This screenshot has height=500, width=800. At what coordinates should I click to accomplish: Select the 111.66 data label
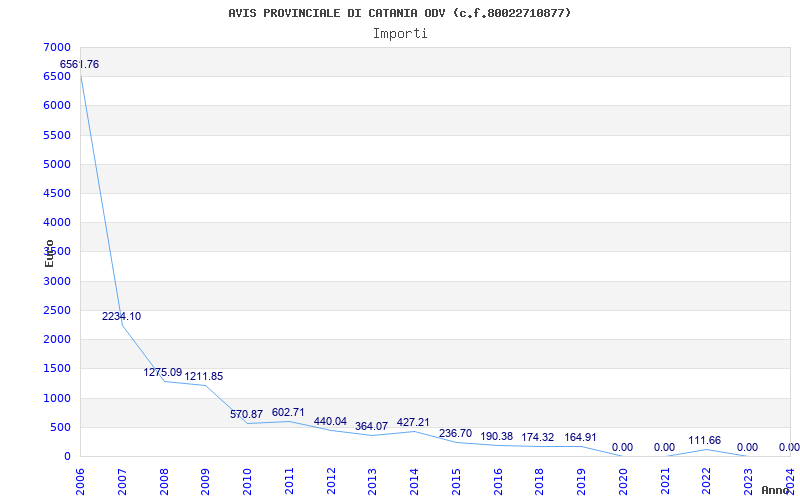(x=705, y=440)
